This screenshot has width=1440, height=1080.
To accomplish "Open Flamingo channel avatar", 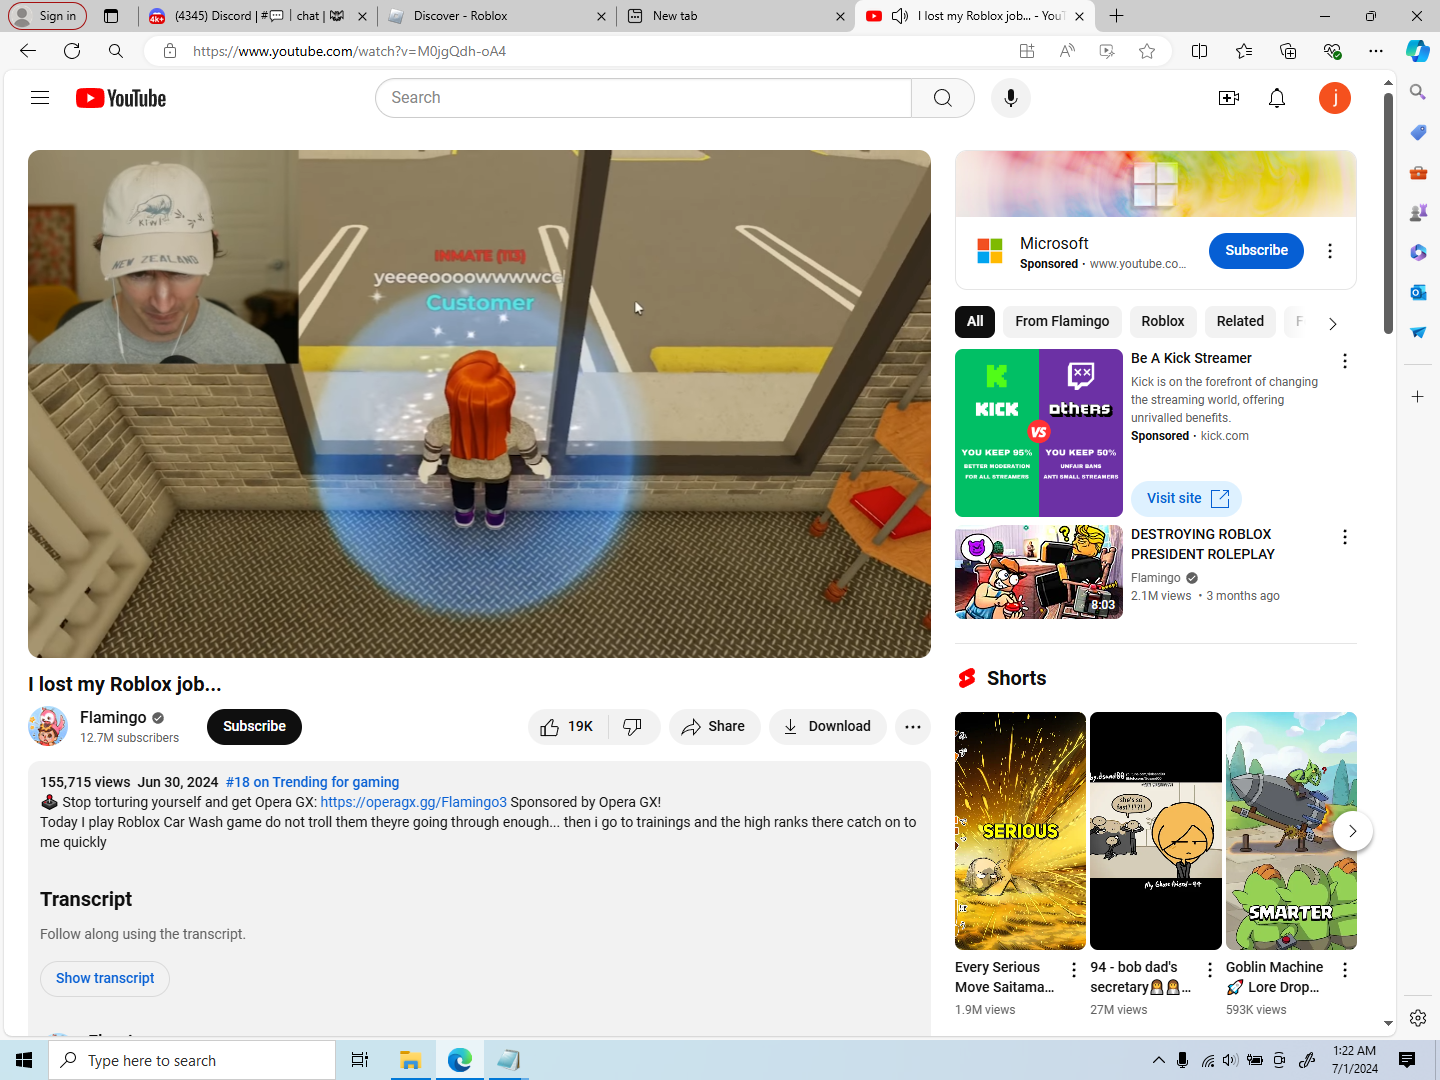I will [48, 727].
